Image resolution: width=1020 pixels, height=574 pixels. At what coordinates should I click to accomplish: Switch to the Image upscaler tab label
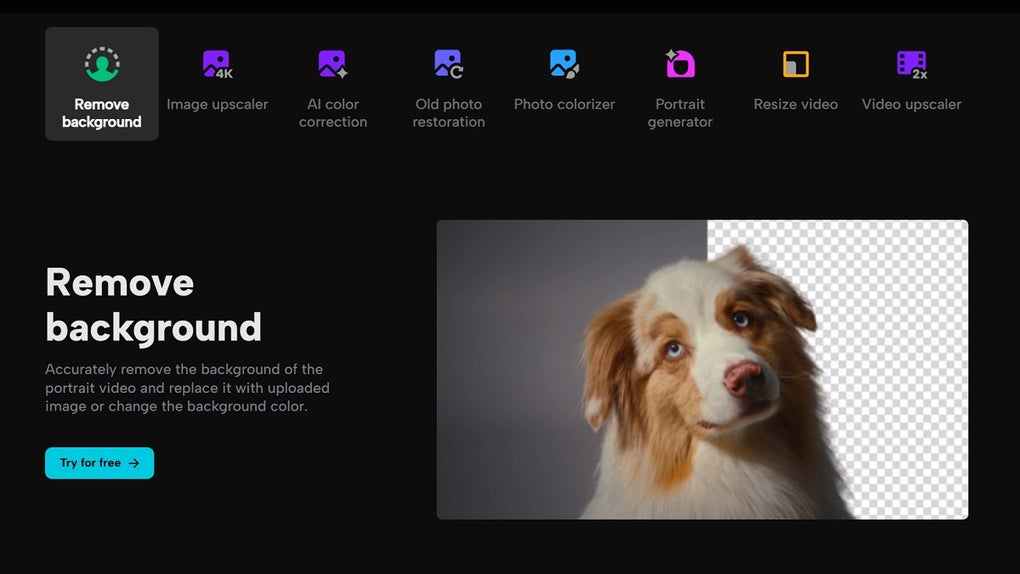(x=217, y=104)
